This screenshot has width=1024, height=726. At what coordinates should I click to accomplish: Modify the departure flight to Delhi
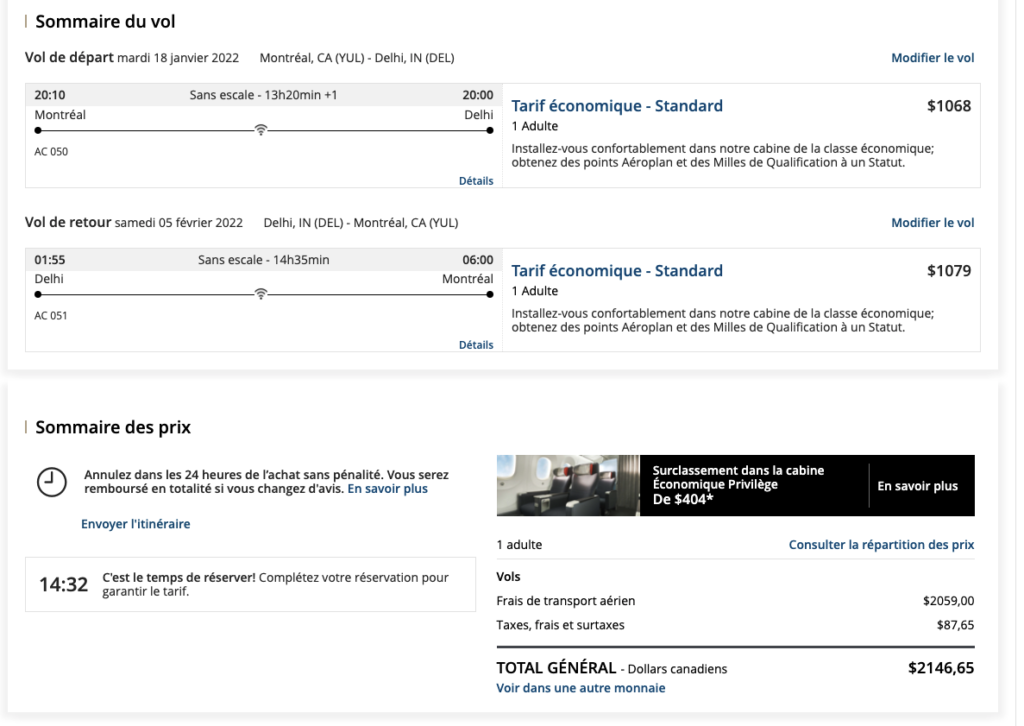tap(932, 58)
